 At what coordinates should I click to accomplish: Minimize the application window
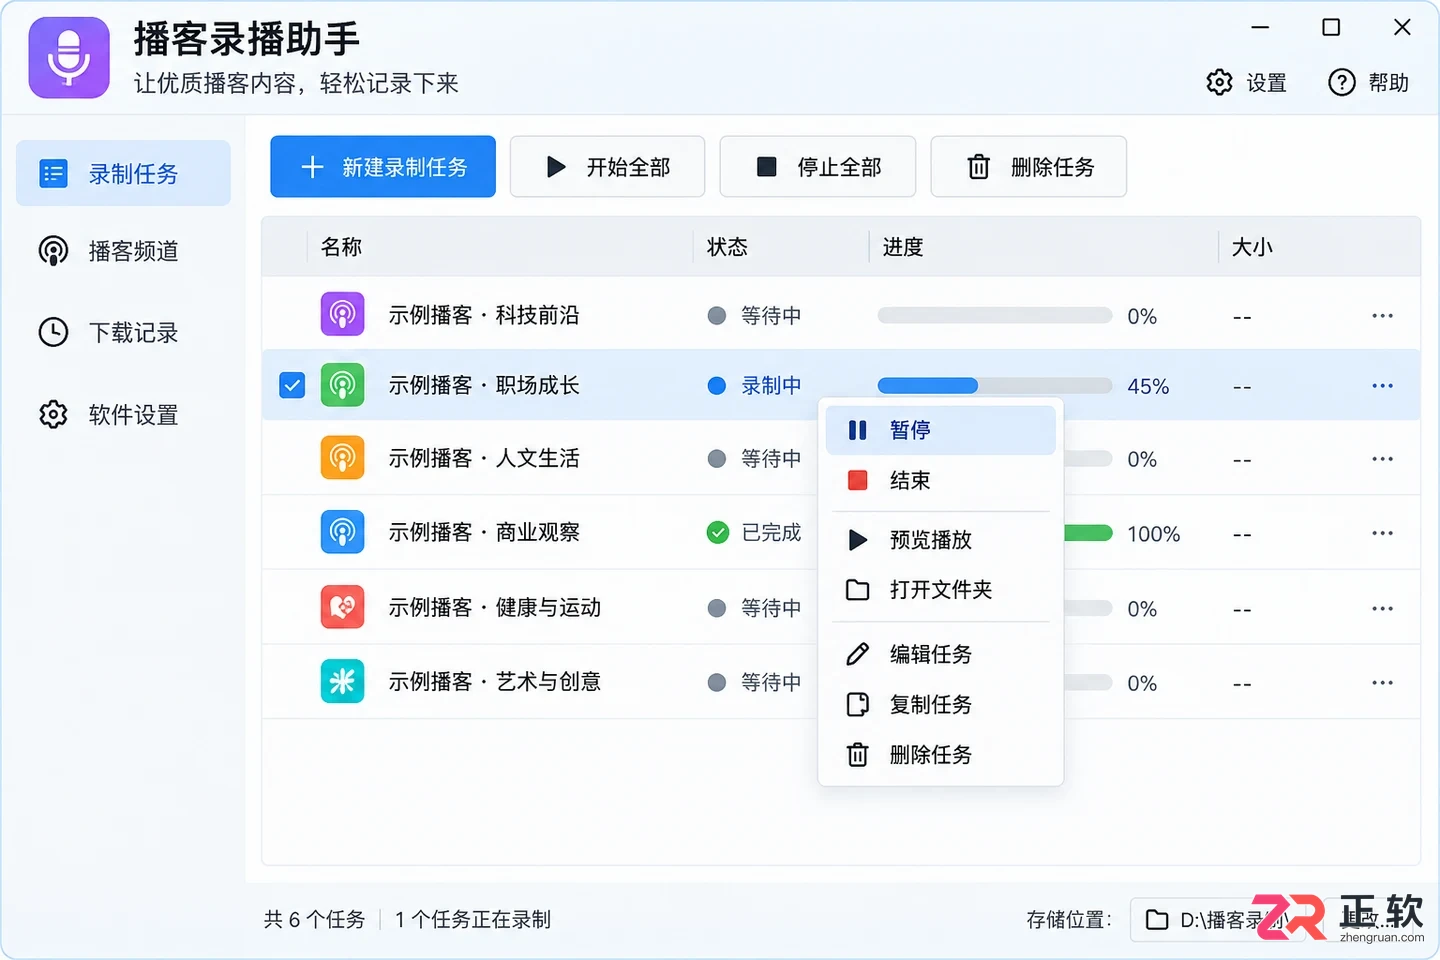1260,27
